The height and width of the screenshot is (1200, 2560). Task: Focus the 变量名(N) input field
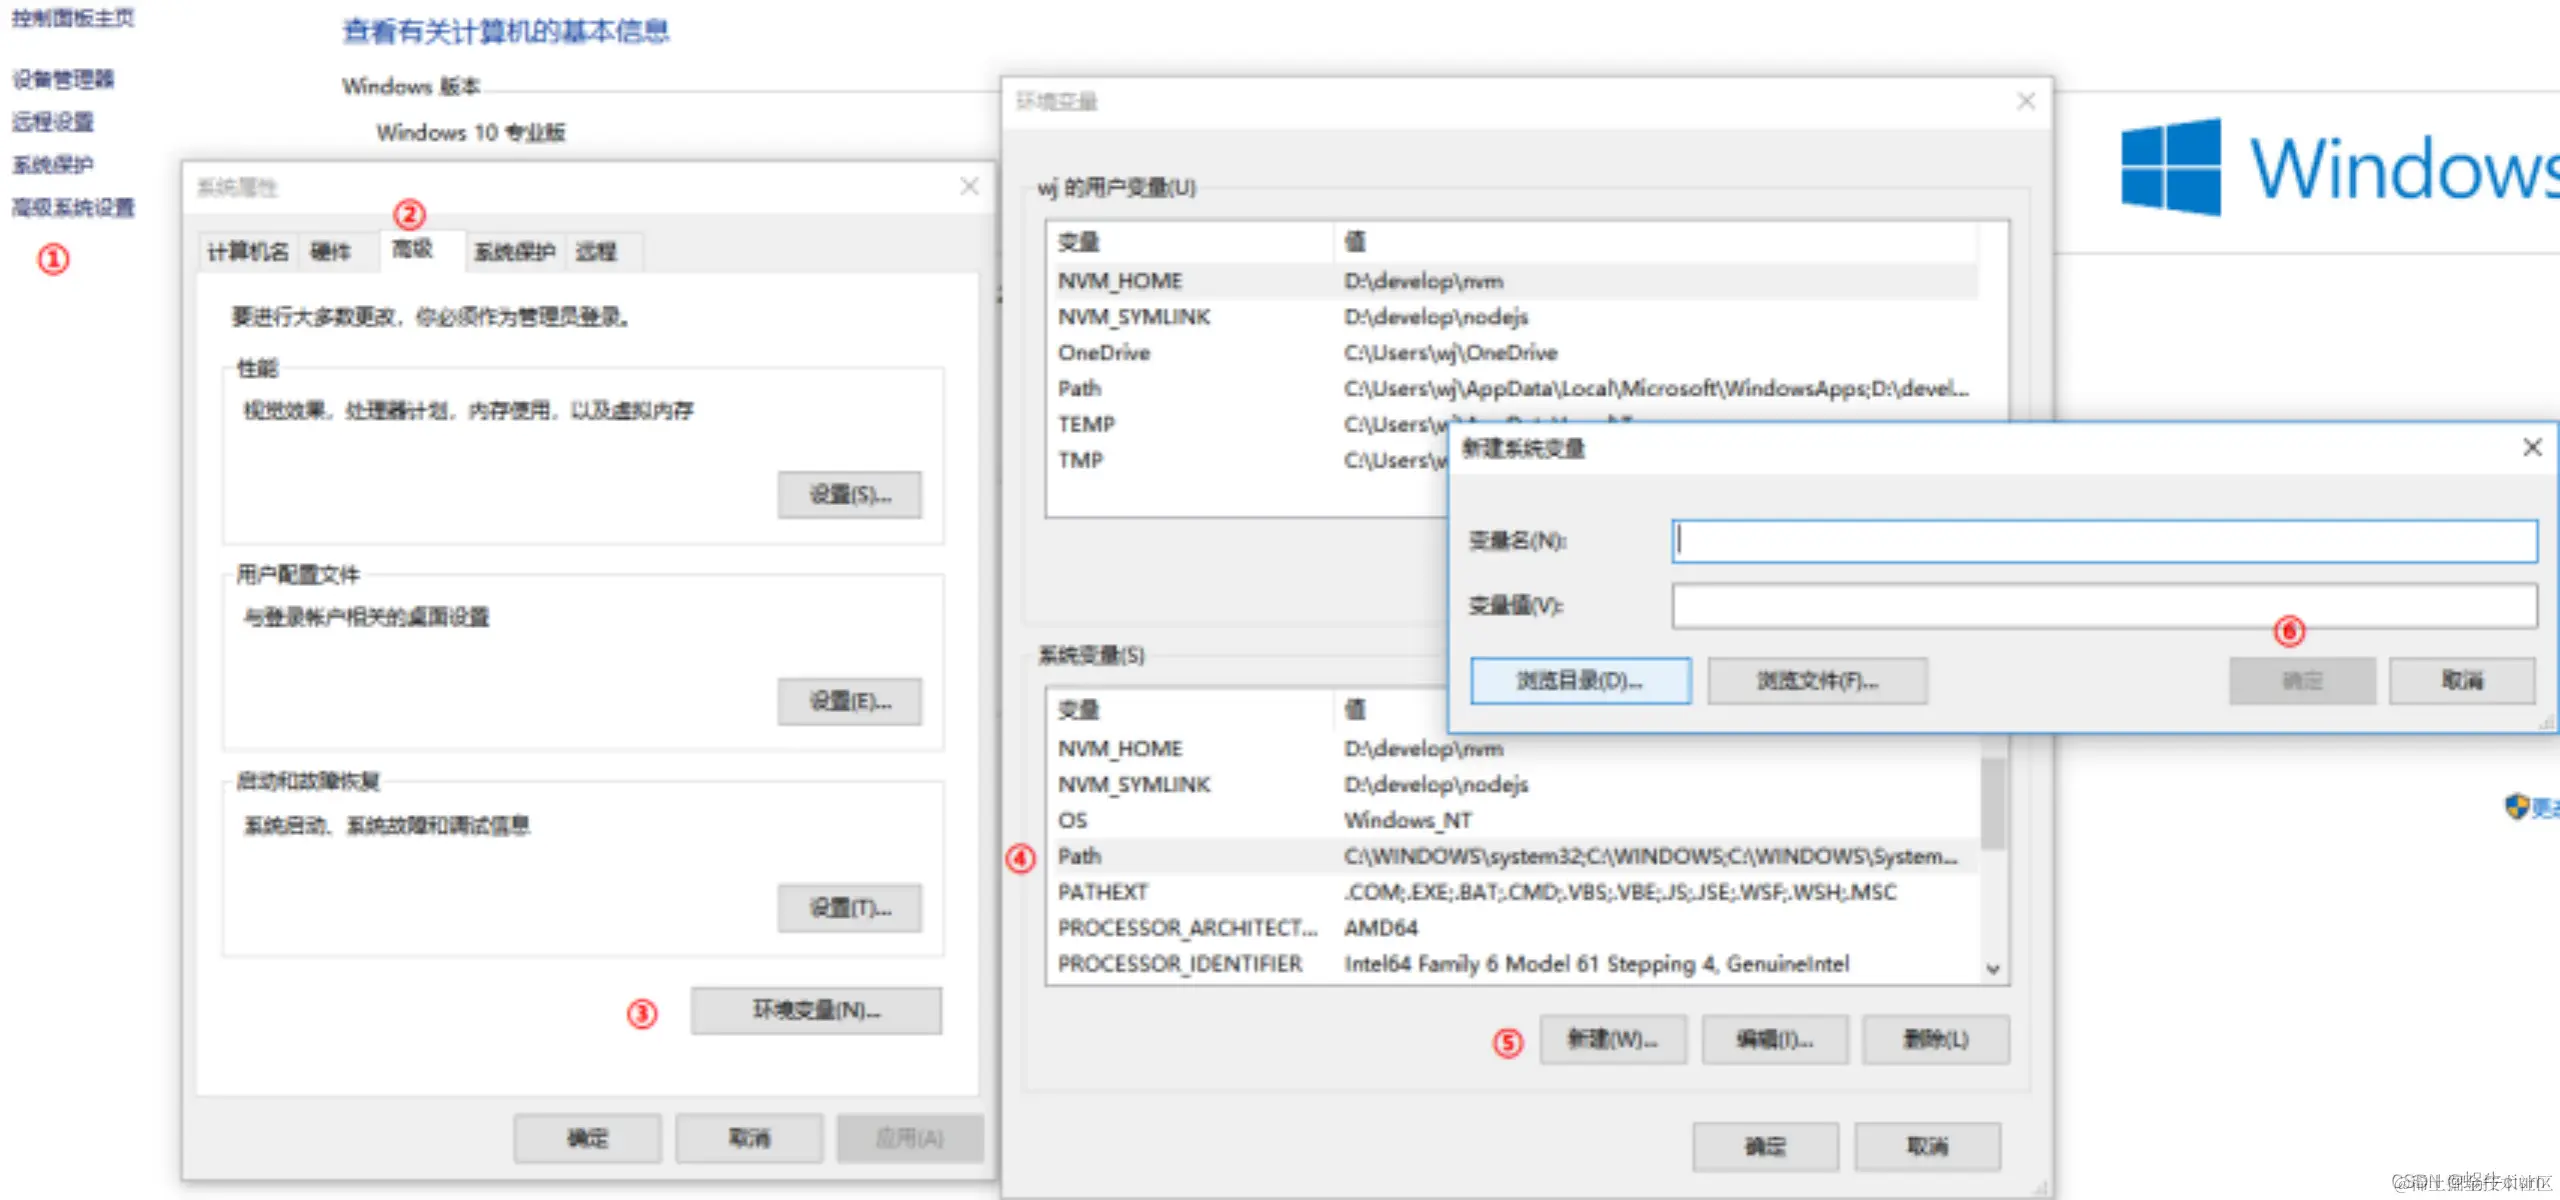click(2103, 541)
